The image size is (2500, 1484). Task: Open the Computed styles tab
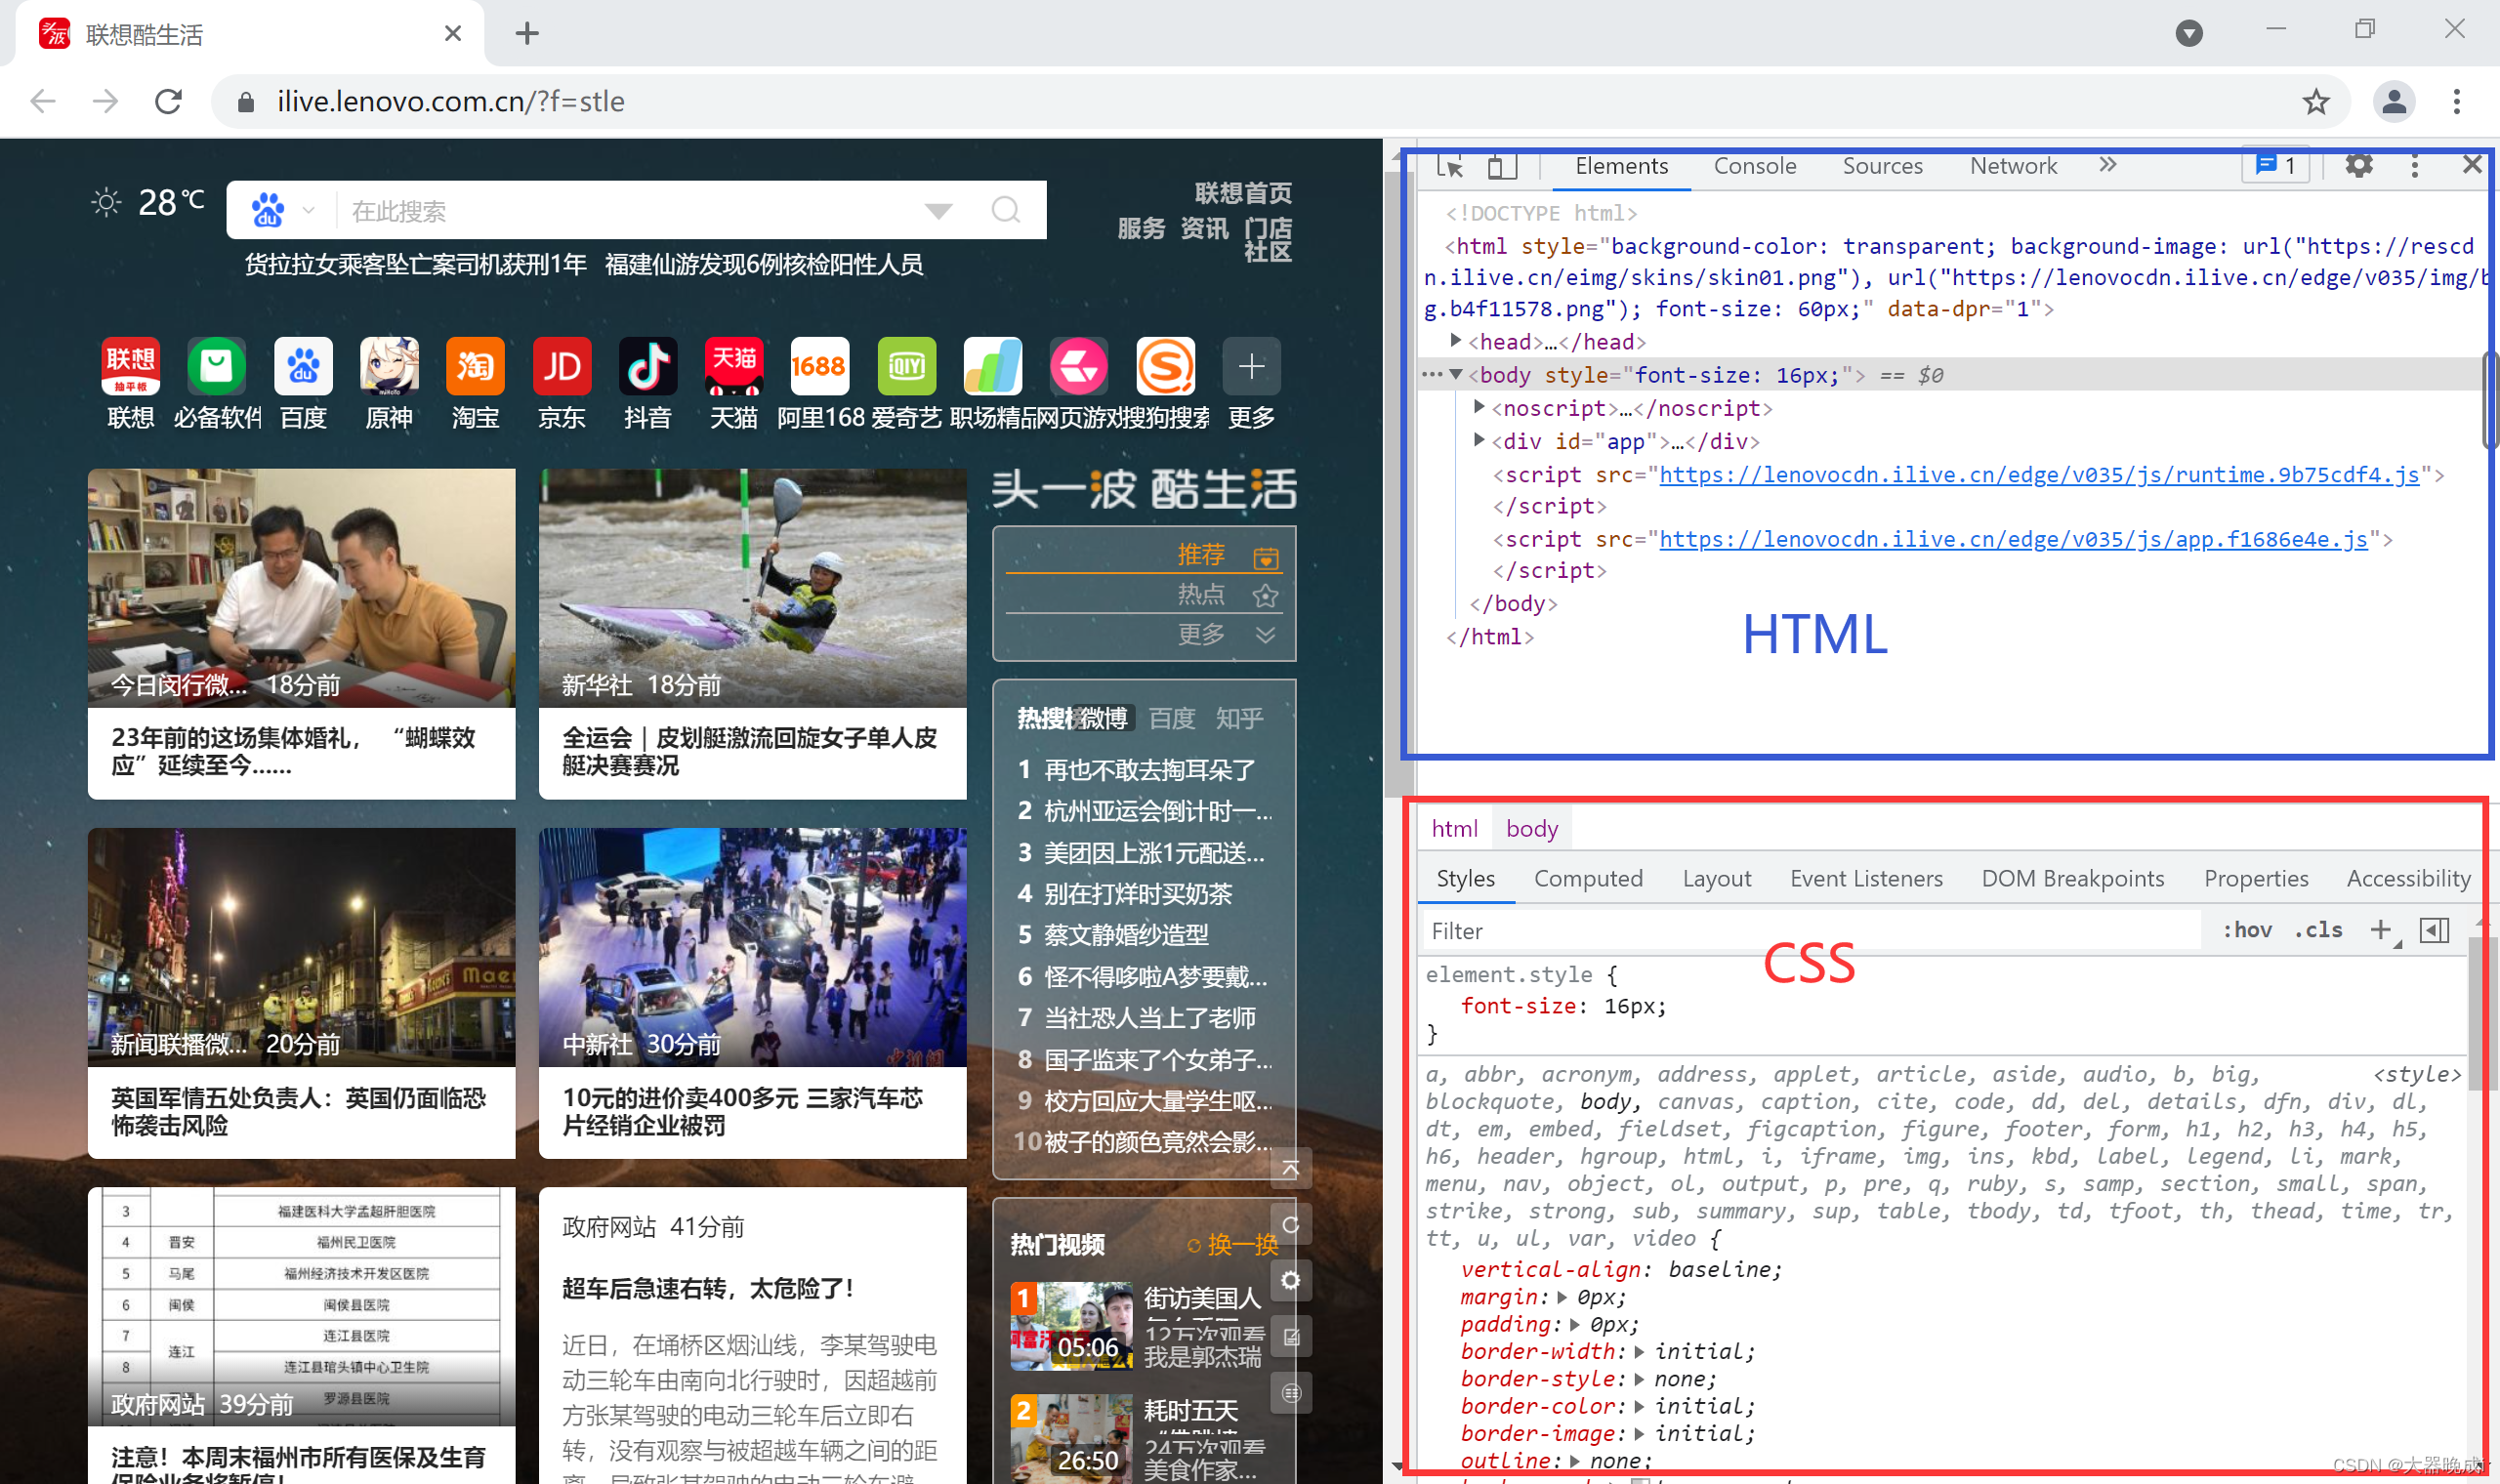tap(1588, 878)
